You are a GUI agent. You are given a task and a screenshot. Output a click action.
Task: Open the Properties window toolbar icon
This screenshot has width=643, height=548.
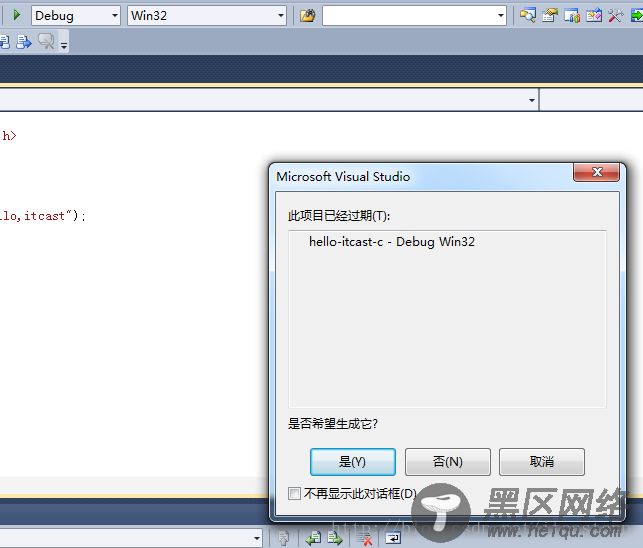(550, 16)
